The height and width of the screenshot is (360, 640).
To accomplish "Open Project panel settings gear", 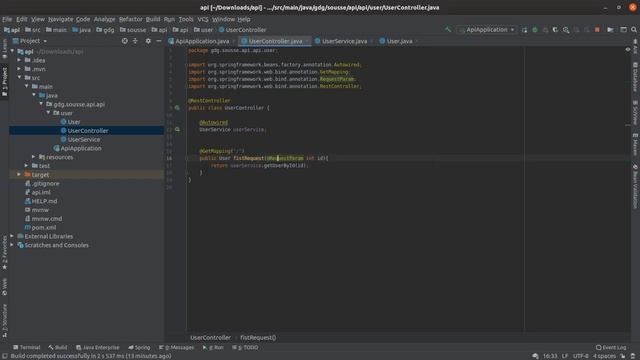I will (x=148, y=41).
